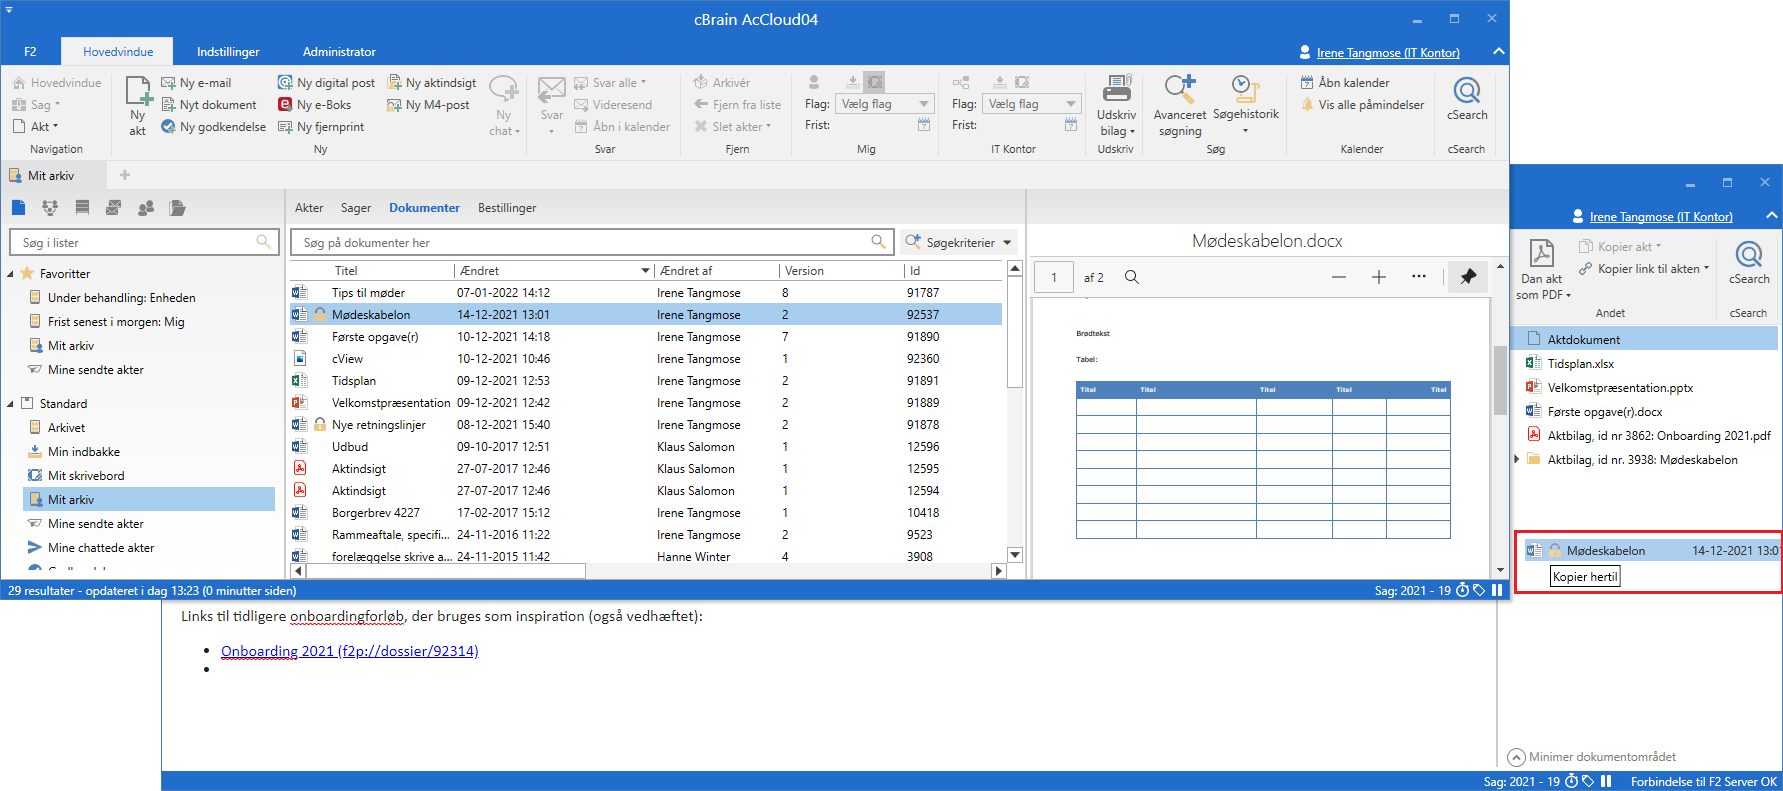
Task: Expand Aktbilag id nr. 3938 Mødeskabelon
Action: pyautogui.click(x=1517, y=460)
